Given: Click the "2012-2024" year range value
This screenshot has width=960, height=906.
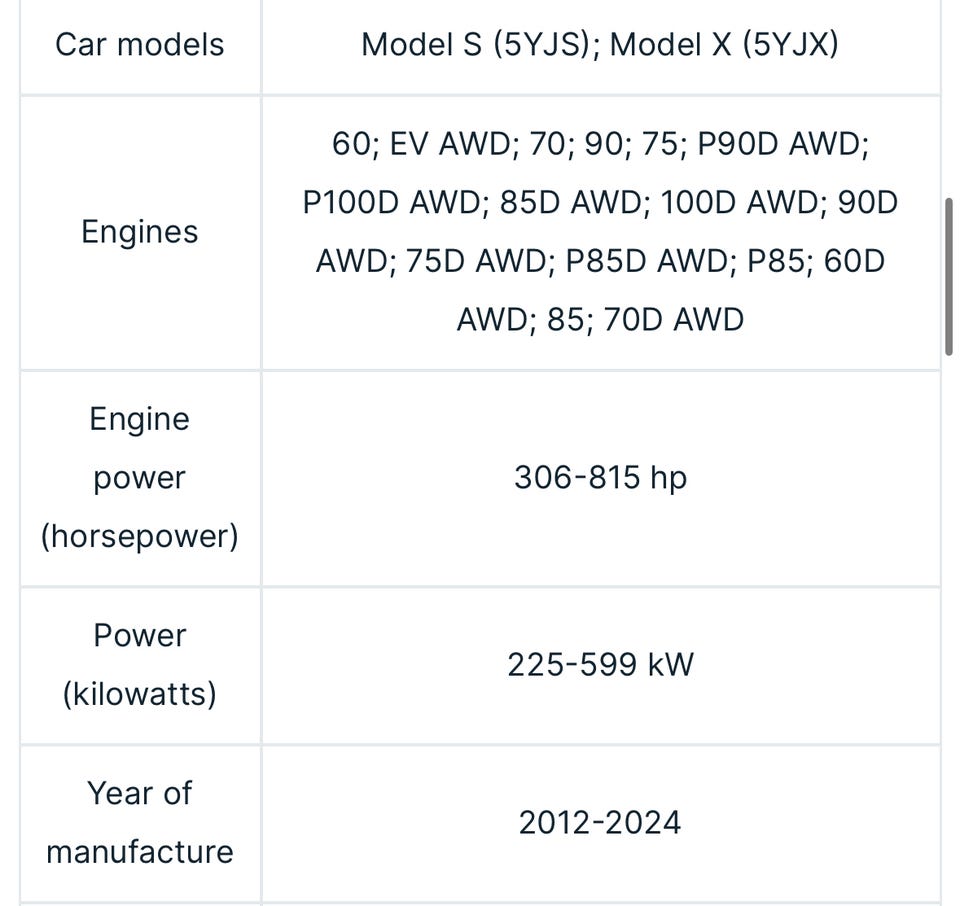Looking at the screenshot, I should click(600, 823).
